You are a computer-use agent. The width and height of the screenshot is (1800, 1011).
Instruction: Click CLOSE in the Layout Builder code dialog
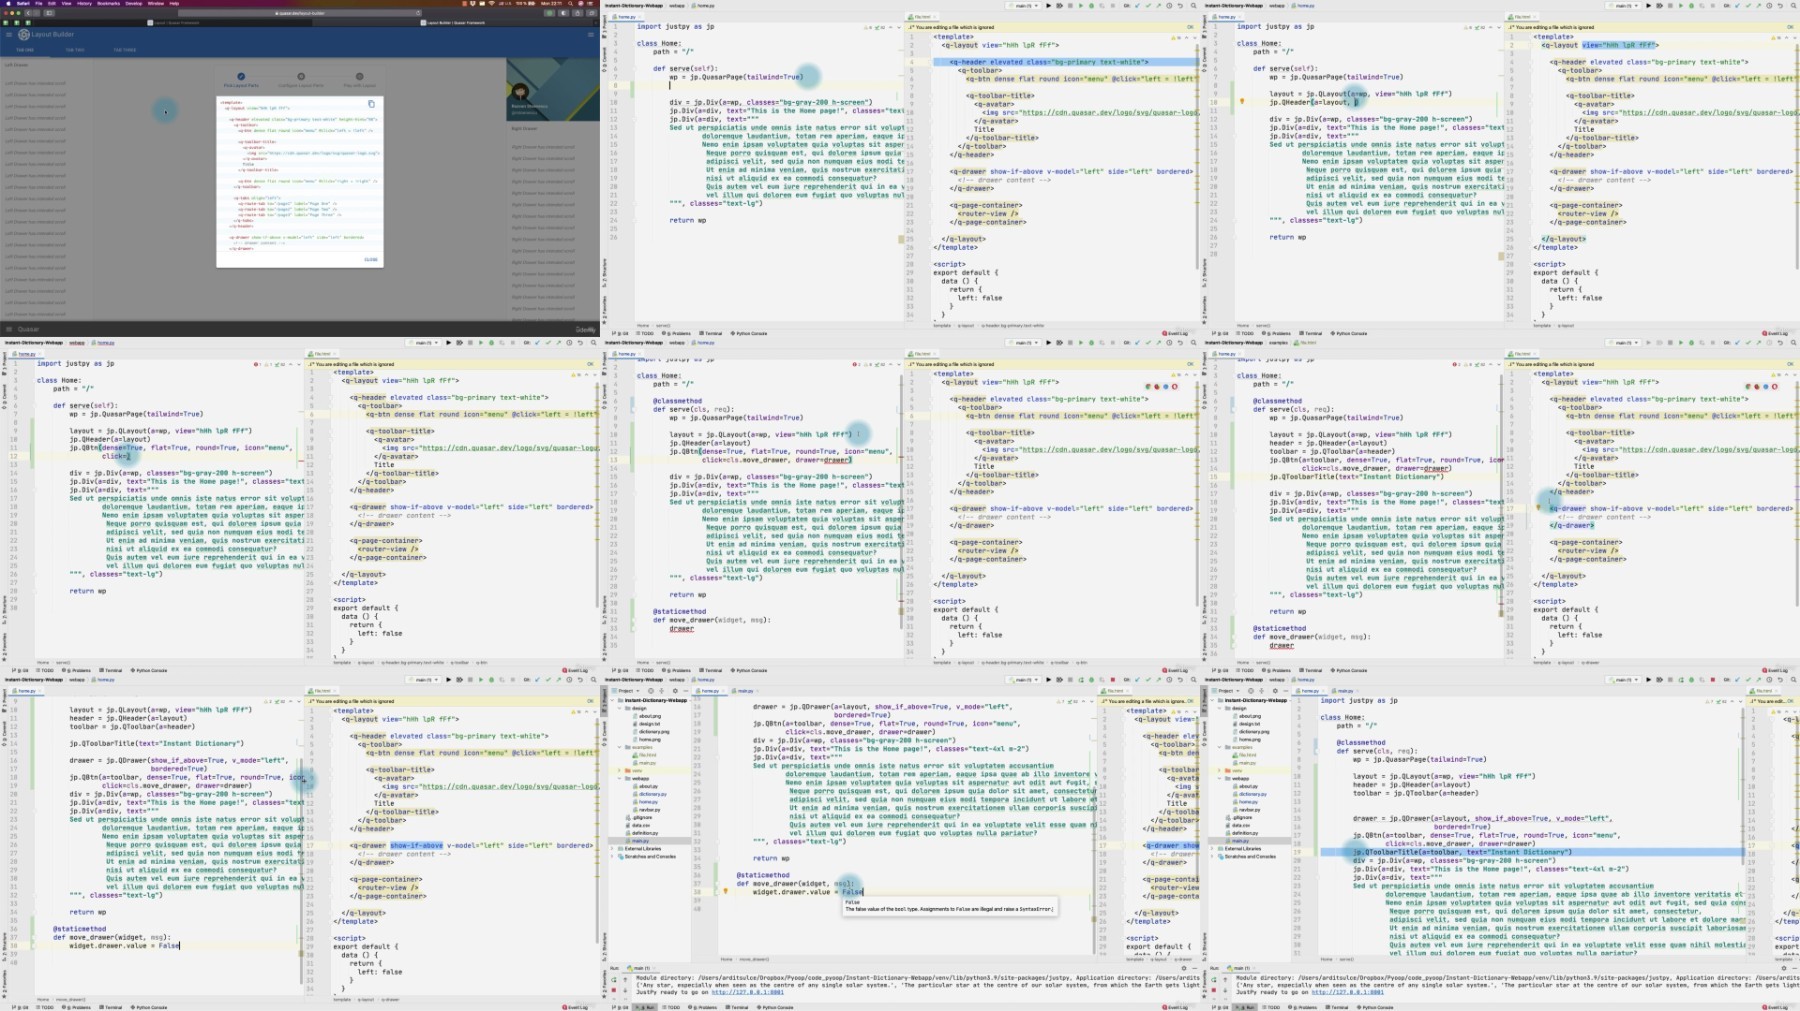371,259
